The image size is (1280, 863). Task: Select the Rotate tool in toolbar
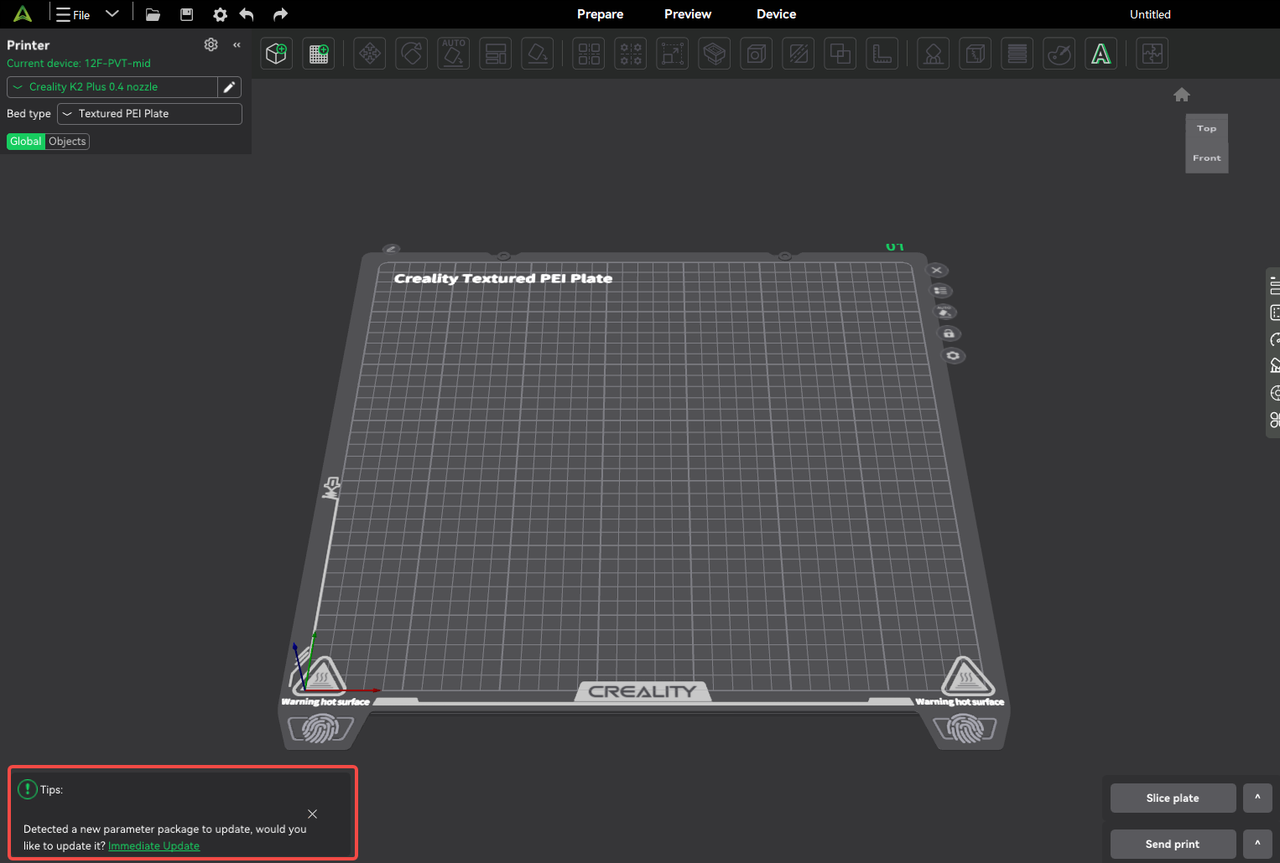(x=412, y=54)
